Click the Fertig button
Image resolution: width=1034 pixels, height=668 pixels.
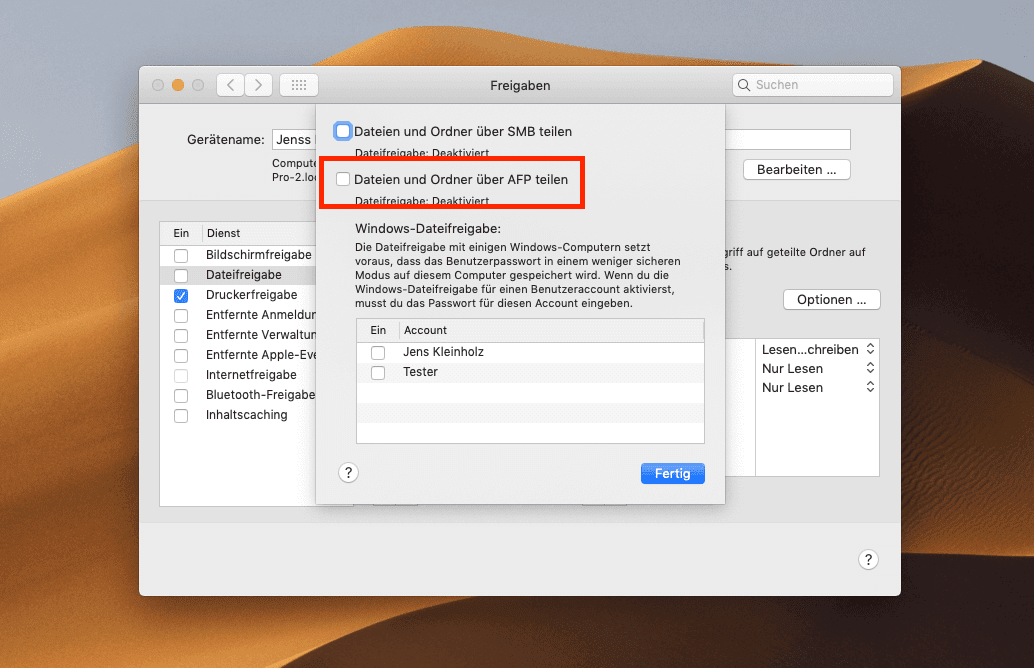point(672,473)
